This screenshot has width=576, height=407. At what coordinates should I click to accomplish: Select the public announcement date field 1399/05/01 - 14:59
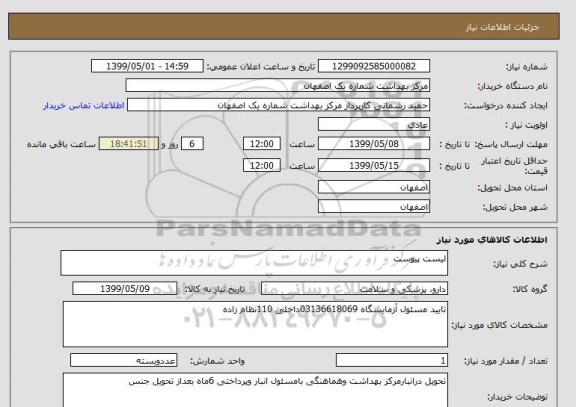pos(147,66)
